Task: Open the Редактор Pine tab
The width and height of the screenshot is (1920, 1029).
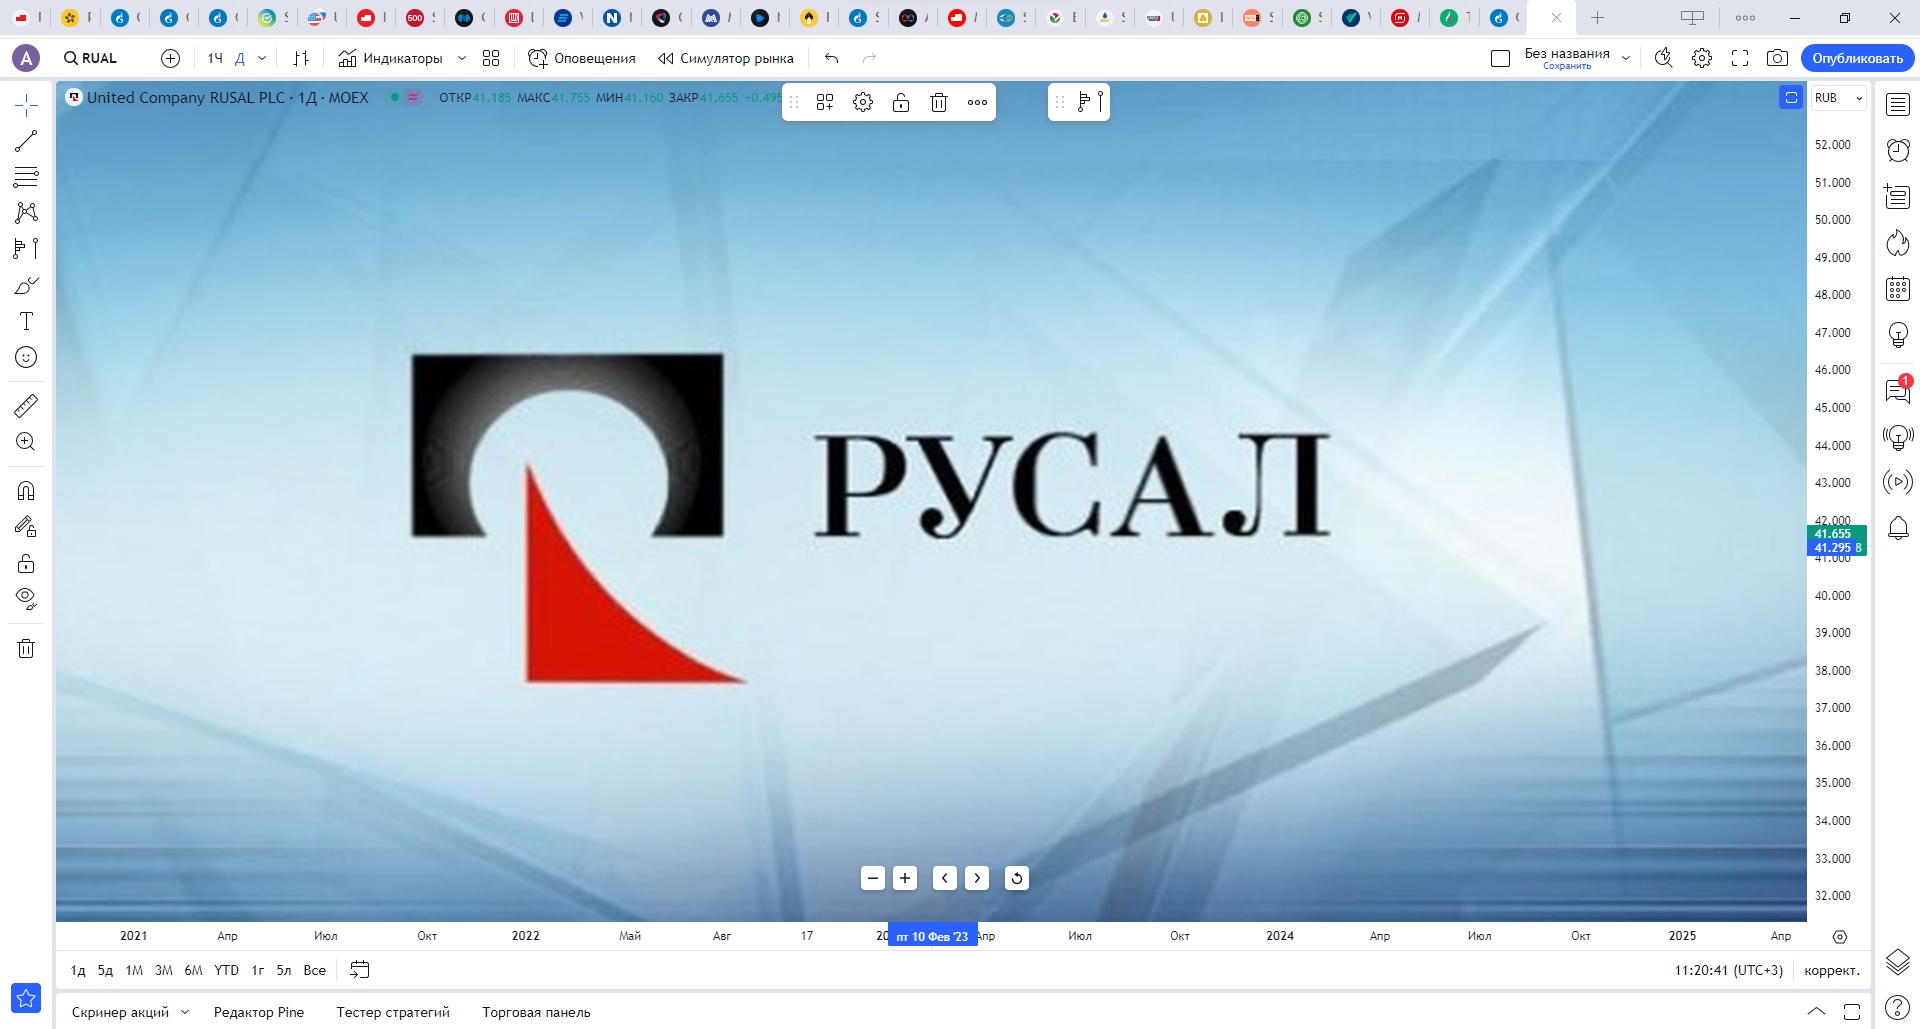Action: coord(259,1012)
